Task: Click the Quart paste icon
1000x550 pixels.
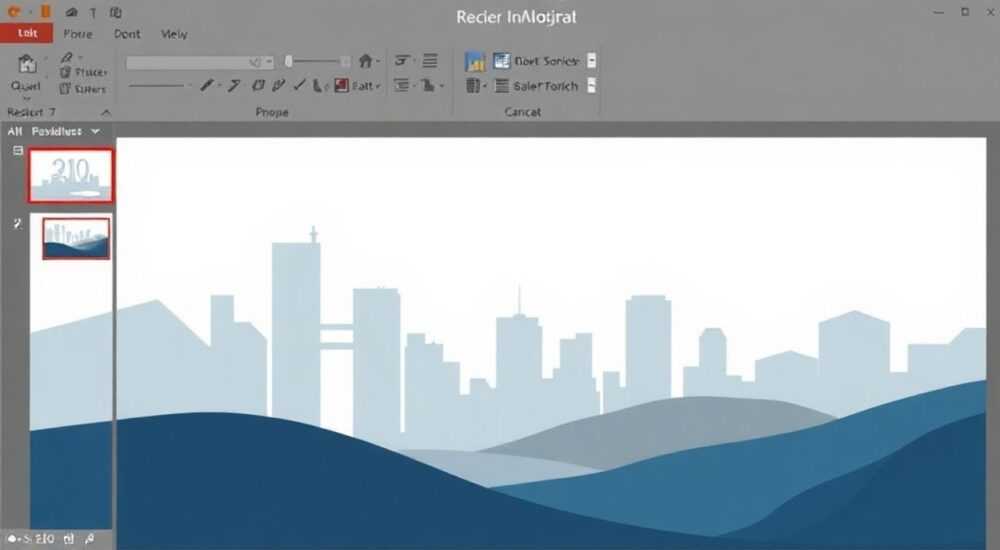Action: [27, 64]
